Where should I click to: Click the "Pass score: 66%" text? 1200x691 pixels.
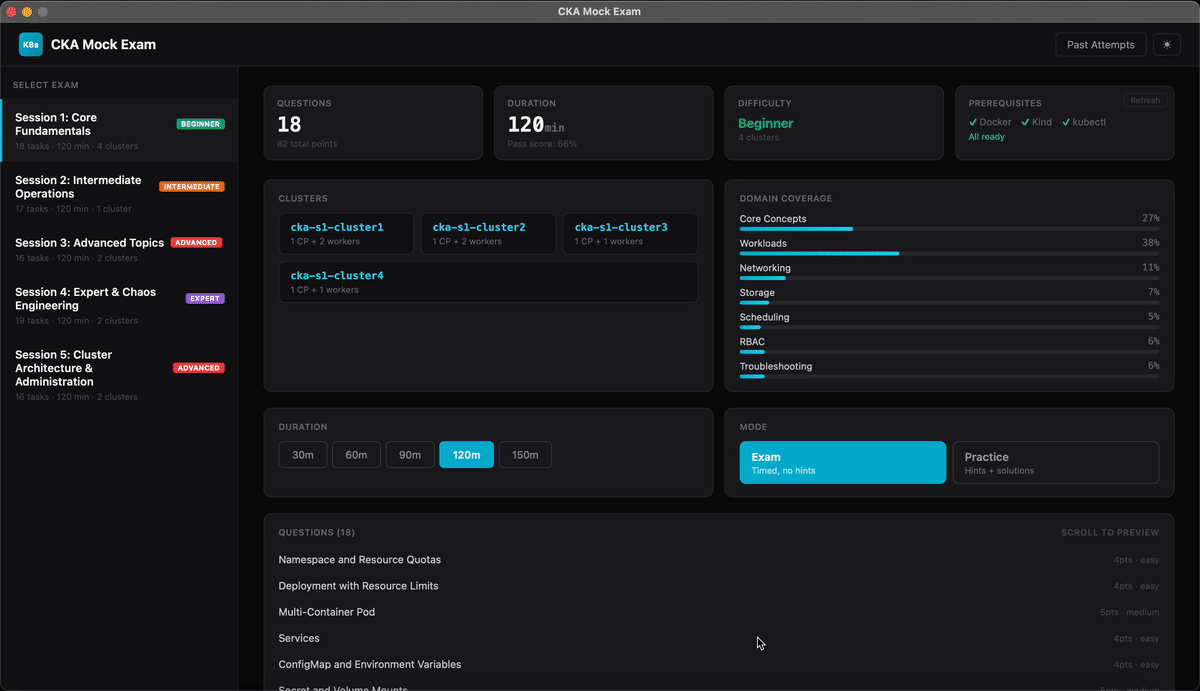(x=542, y=144)
